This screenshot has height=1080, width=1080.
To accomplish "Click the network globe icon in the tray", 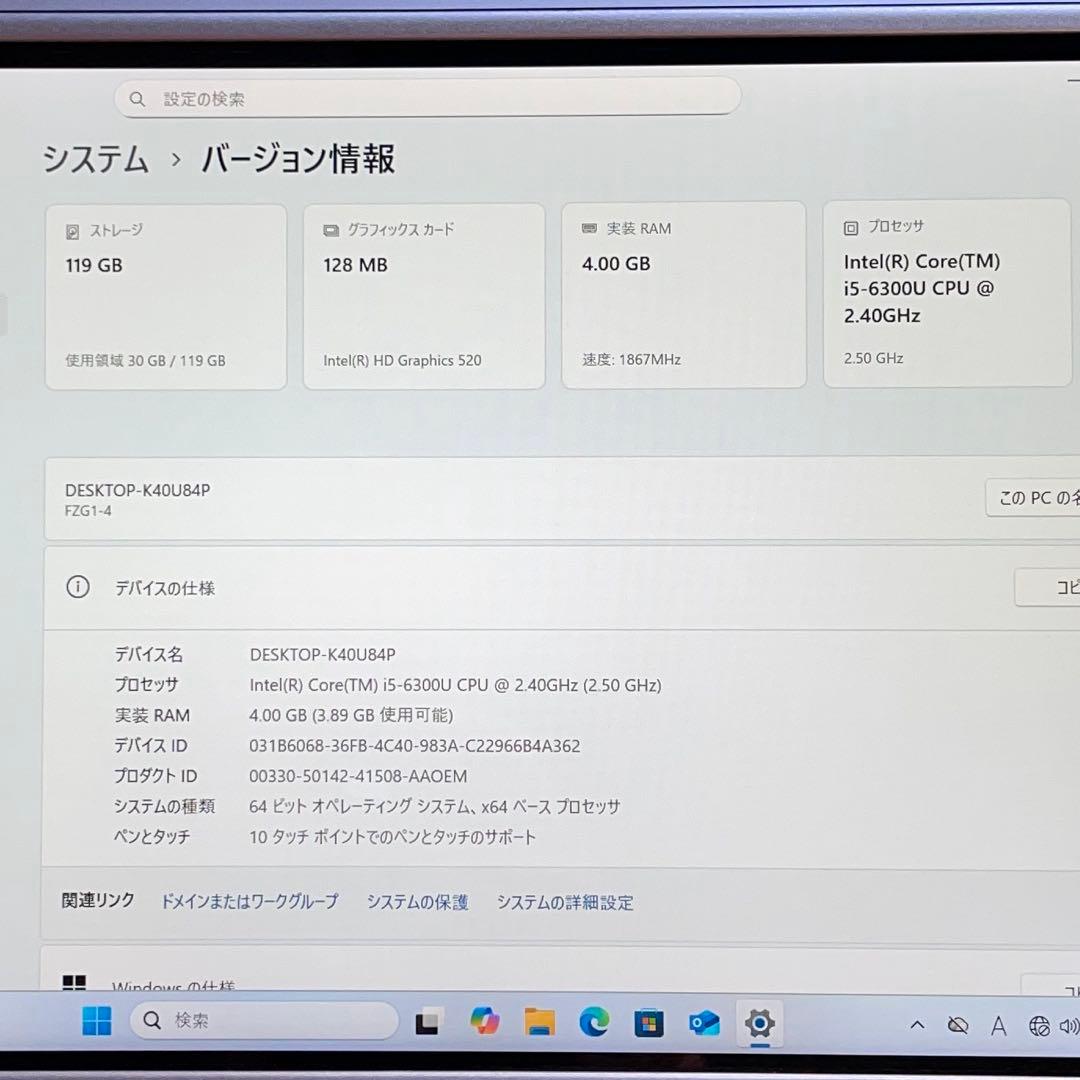I will [1035, 1024].
